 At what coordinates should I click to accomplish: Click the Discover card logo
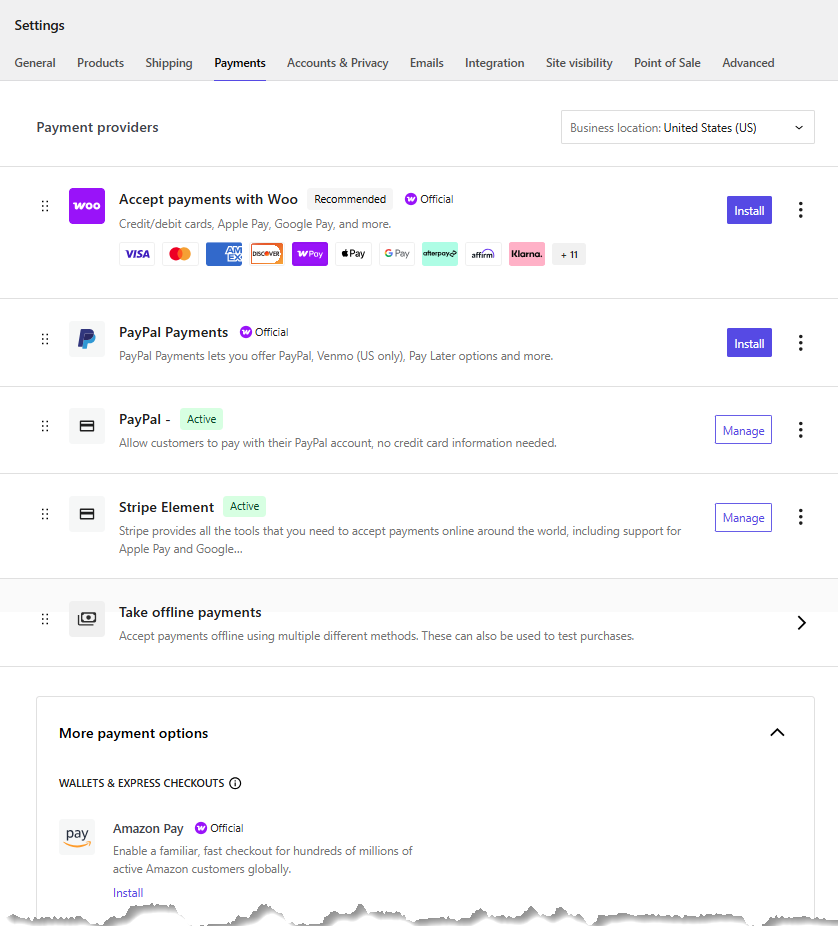point(267,254)
